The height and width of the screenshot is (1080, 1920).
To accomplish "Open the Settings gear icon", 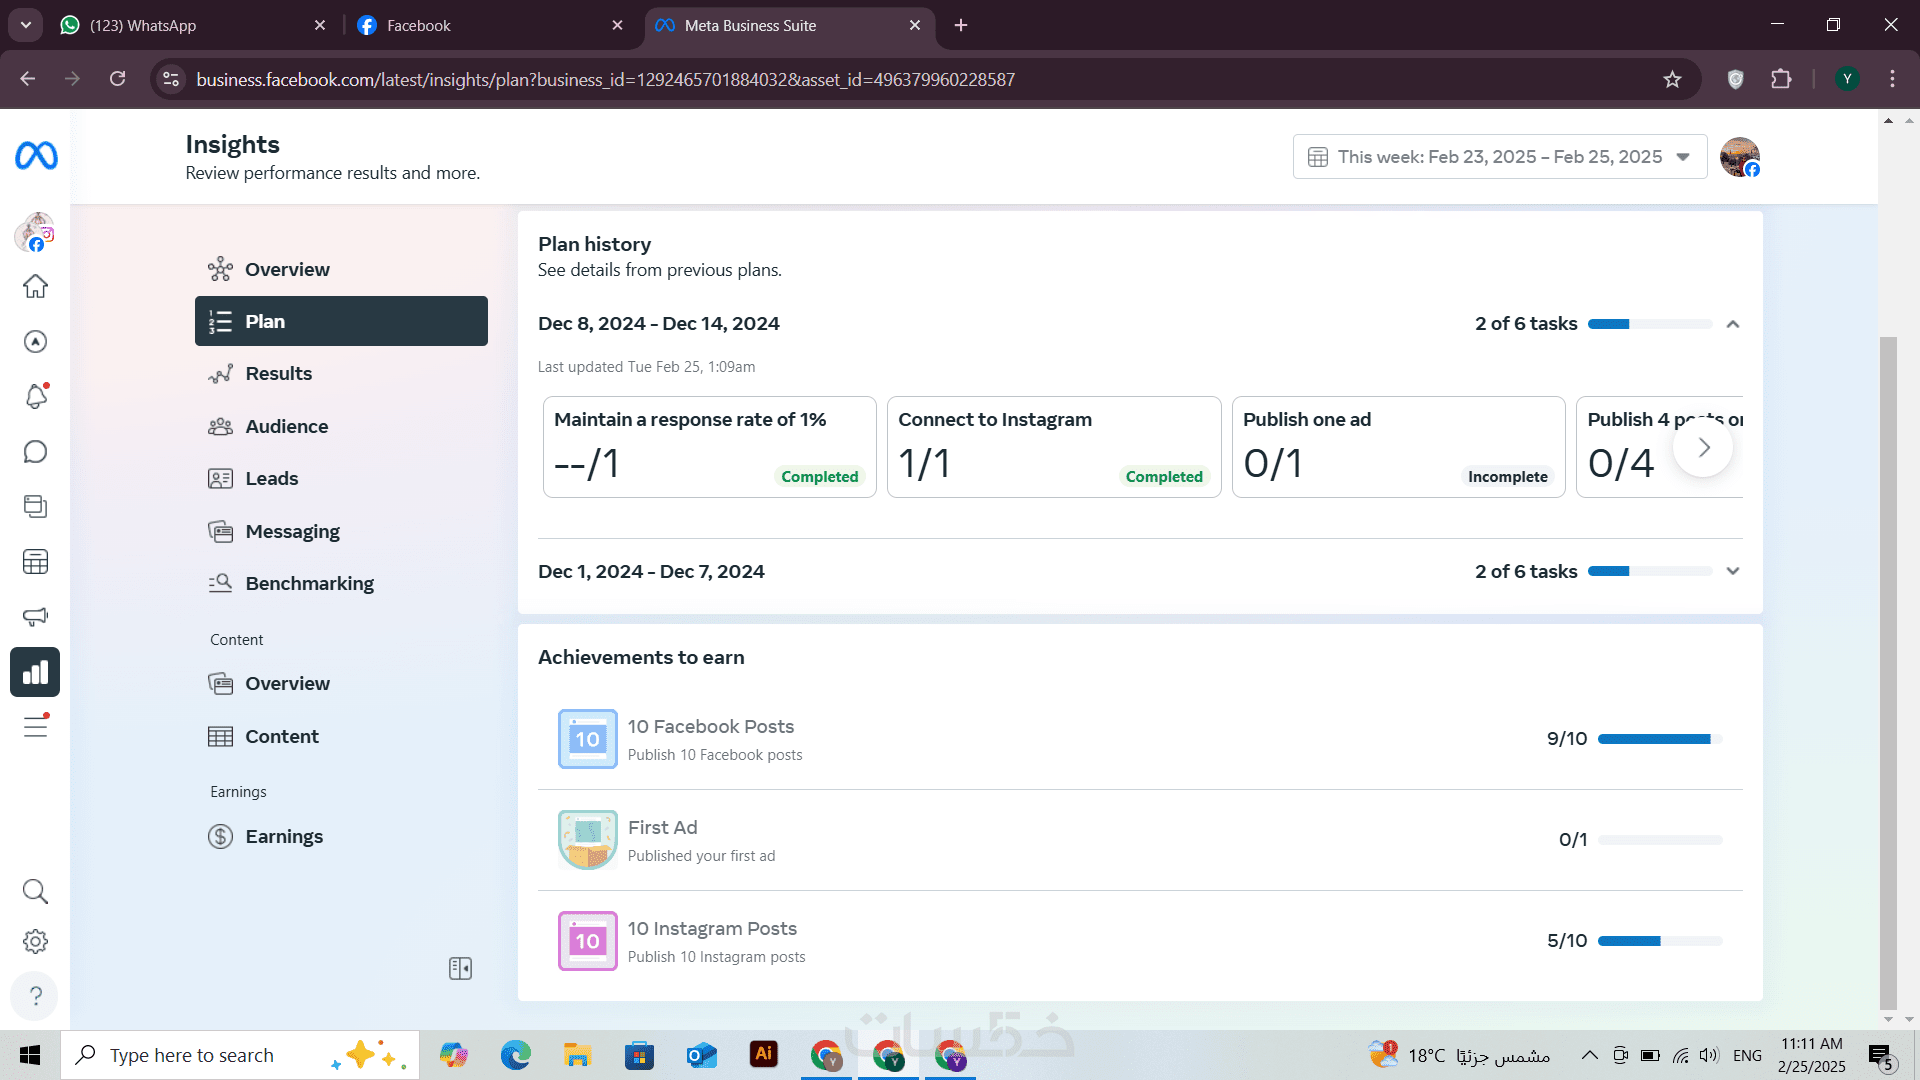I will click(x=35, y=941).
